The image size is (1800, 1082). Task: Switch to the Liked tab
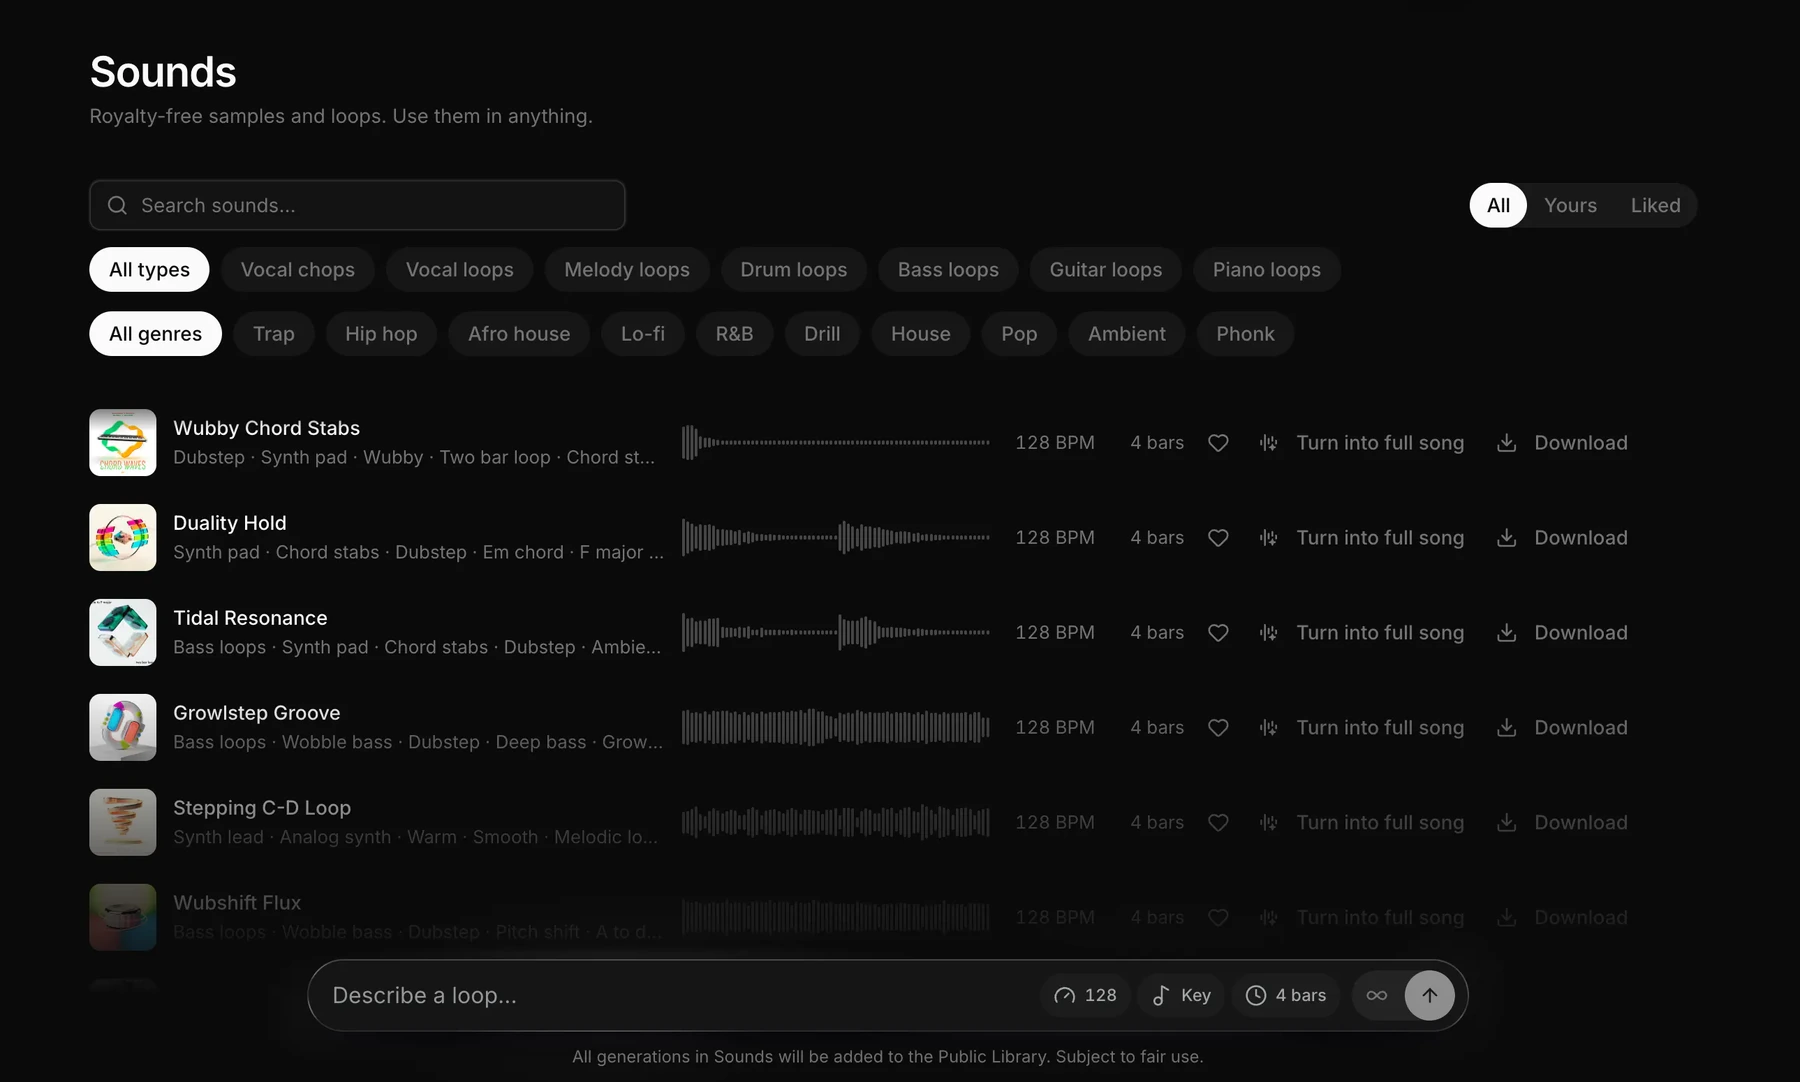pyautogui.click(x=1656, y=205)
